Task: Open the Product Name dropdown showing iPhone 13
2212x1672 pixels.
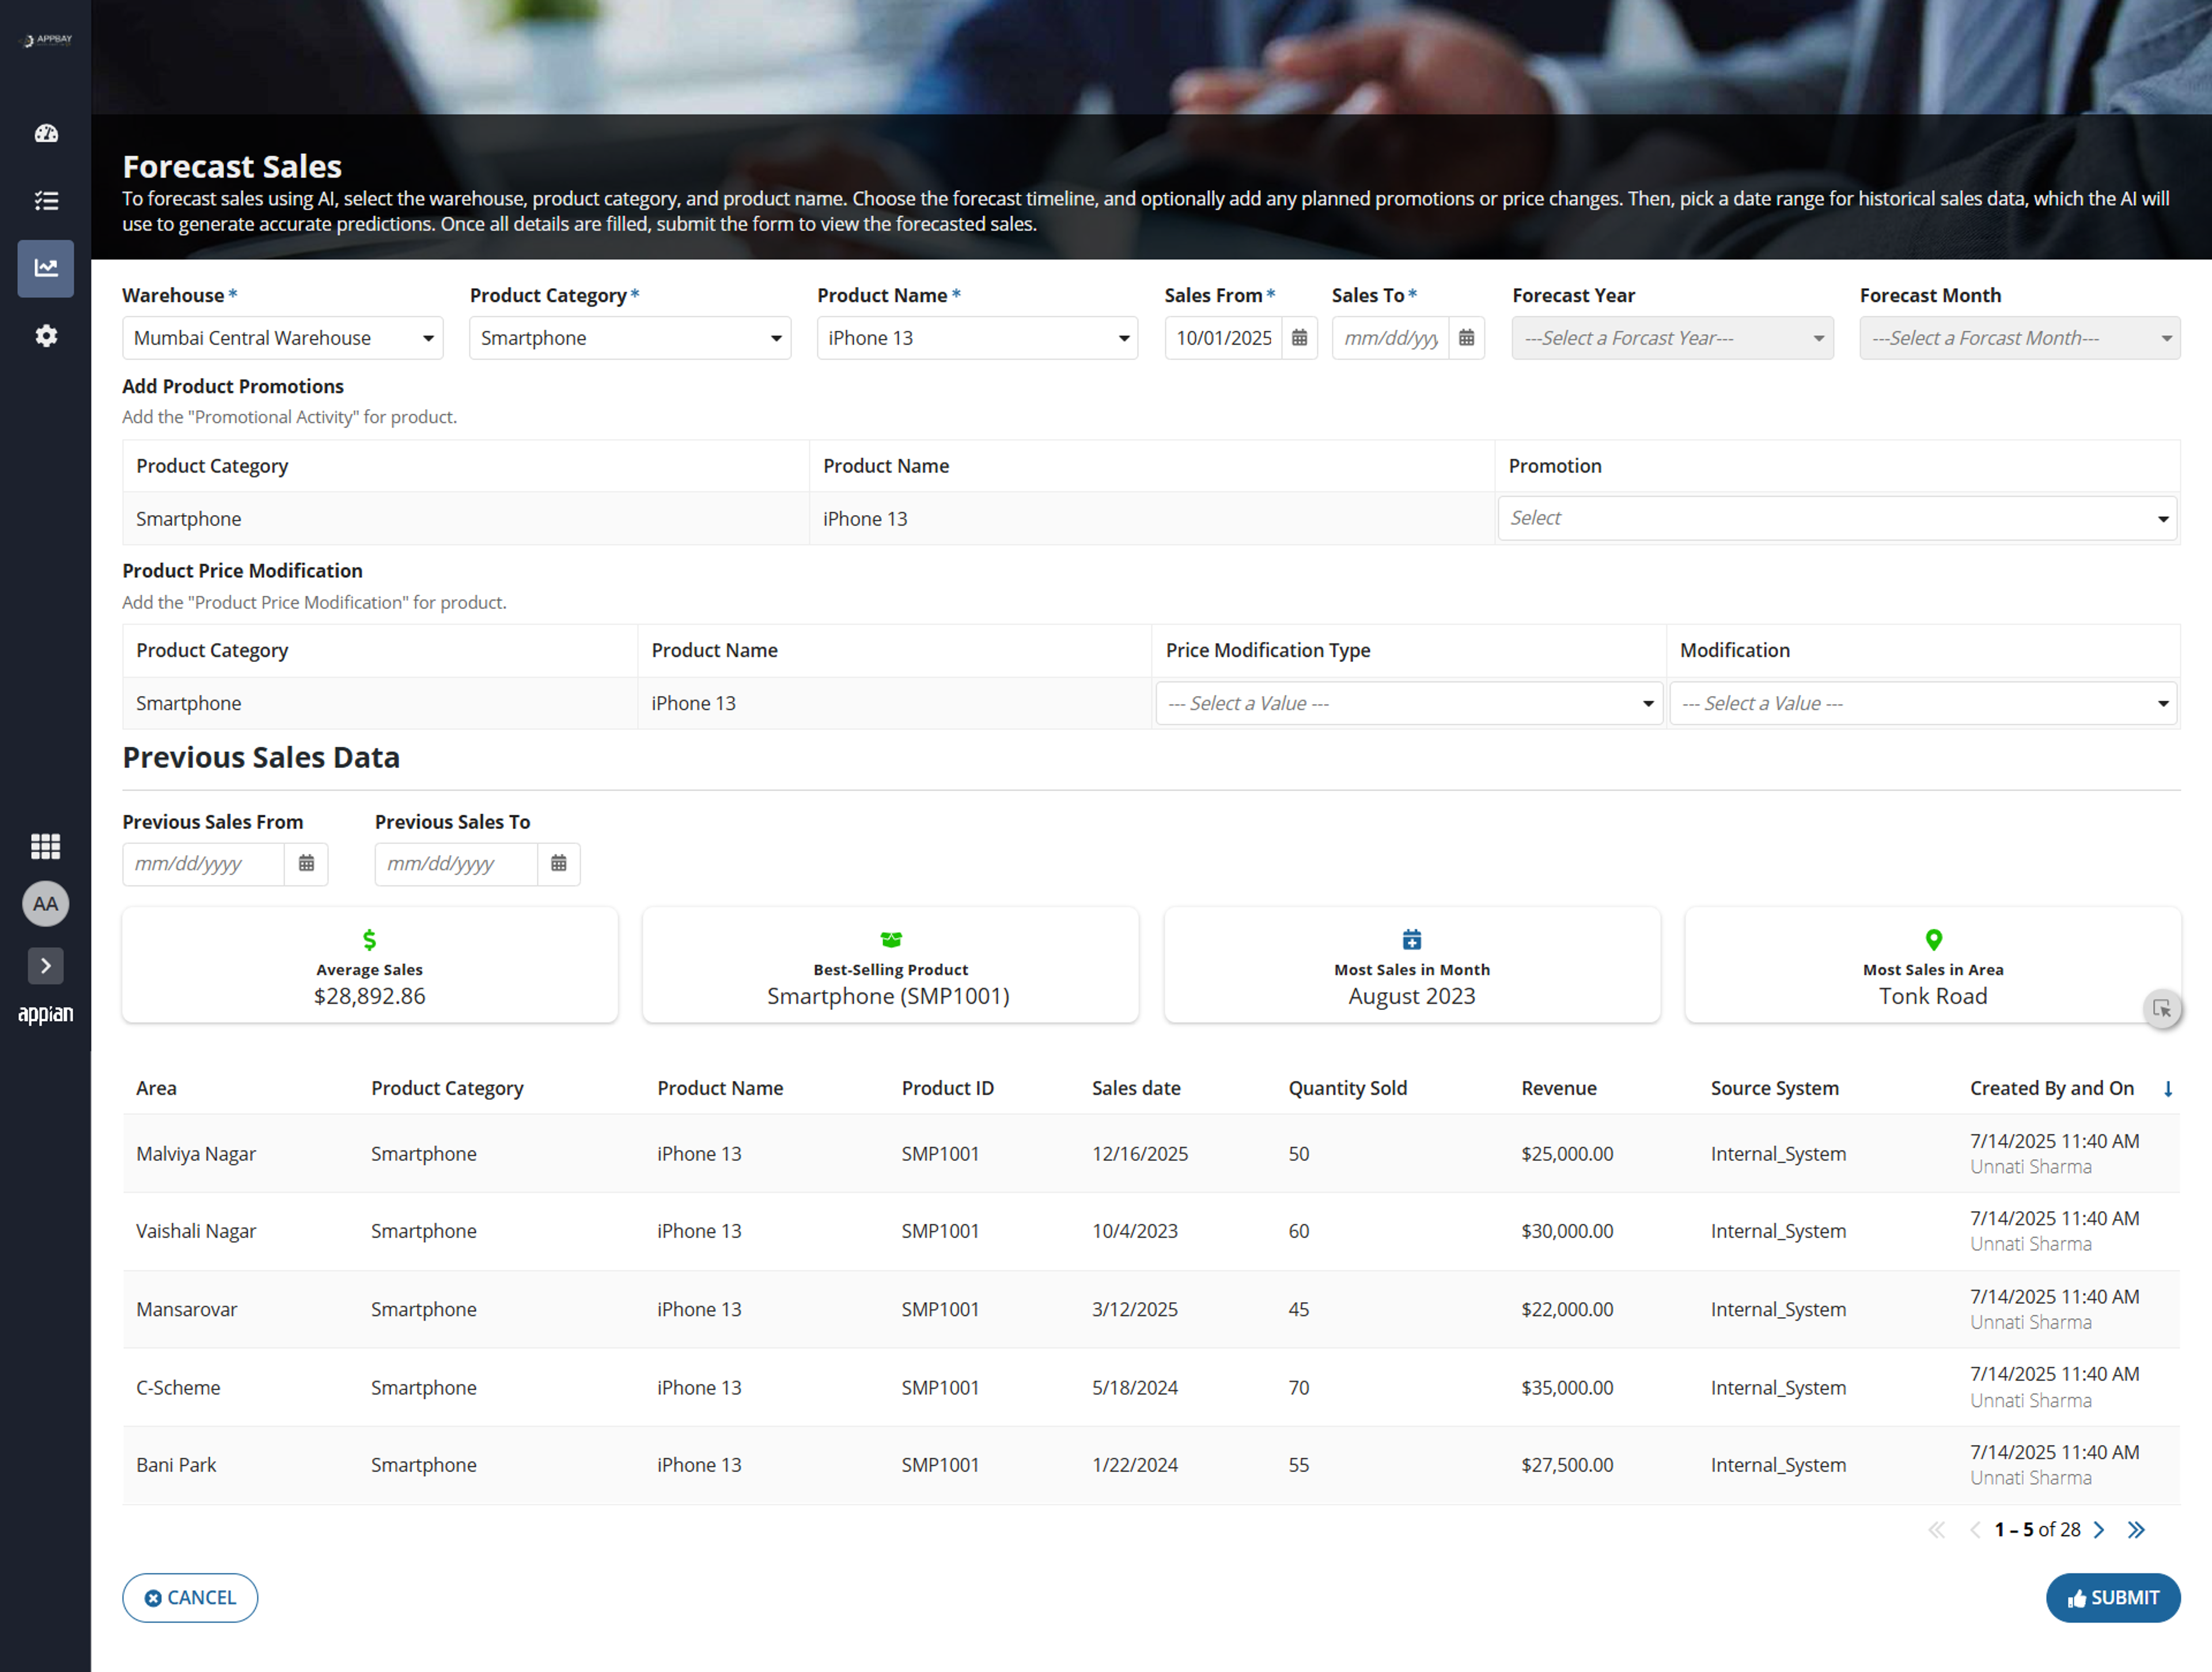Action: (977, 338)
